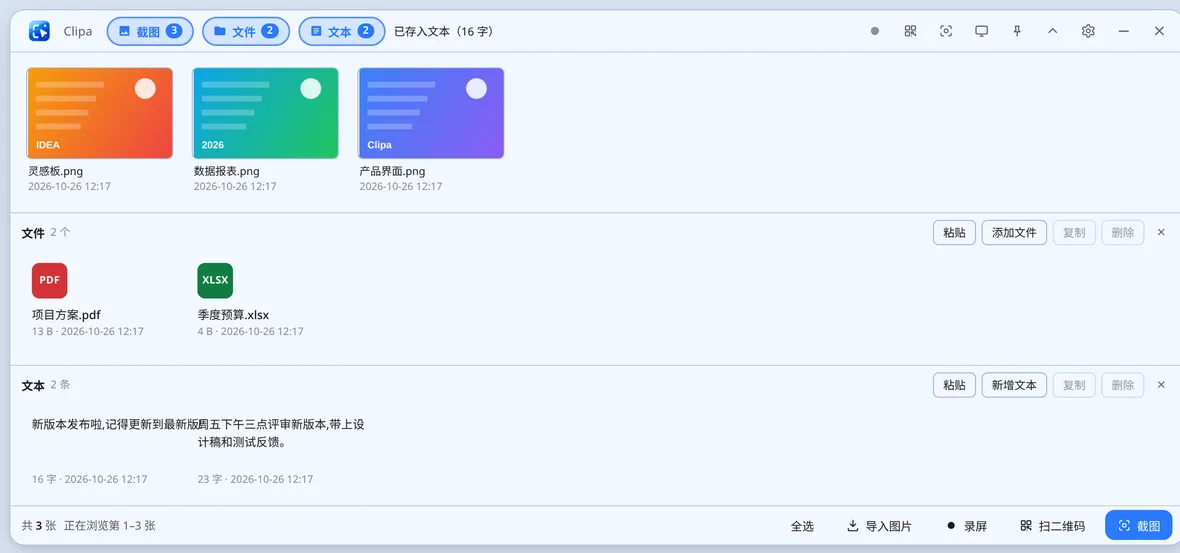The height and width of the screenshot is (553, 1180).
Task: Click the blue 截图 button
Action: tap(1139, 525)
